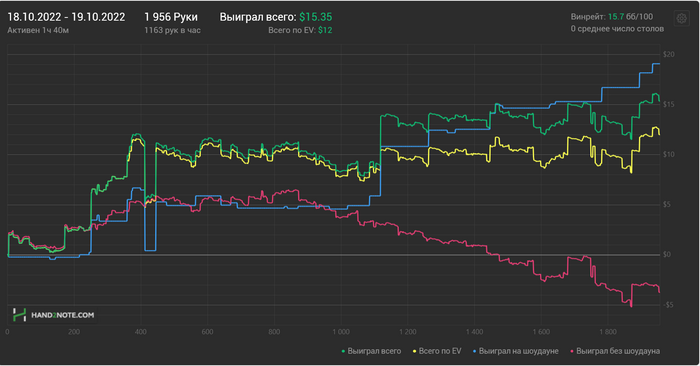Click the -$5 y-axis label
Image resolution: width=700 pixels, height=366 pixels.
pyautogui.click(x=668, y=305)
